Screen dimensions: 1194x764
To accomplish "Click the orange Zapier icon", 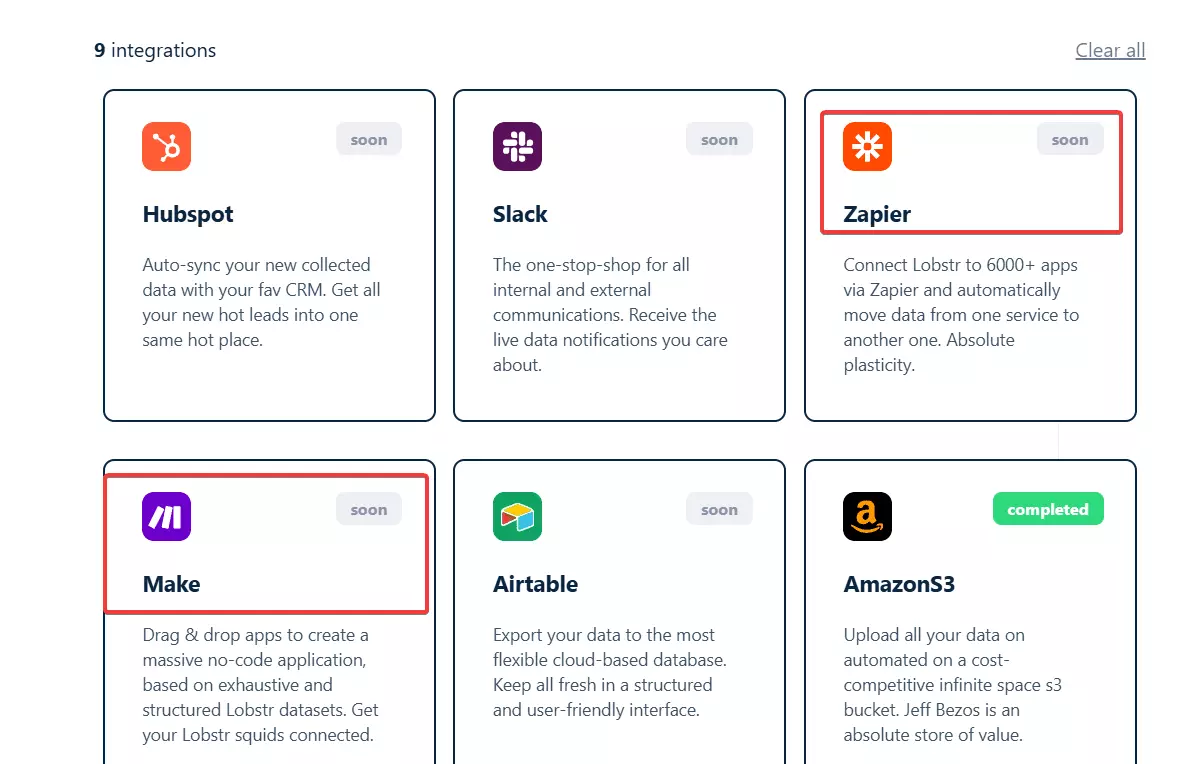I will click(867, 146).
